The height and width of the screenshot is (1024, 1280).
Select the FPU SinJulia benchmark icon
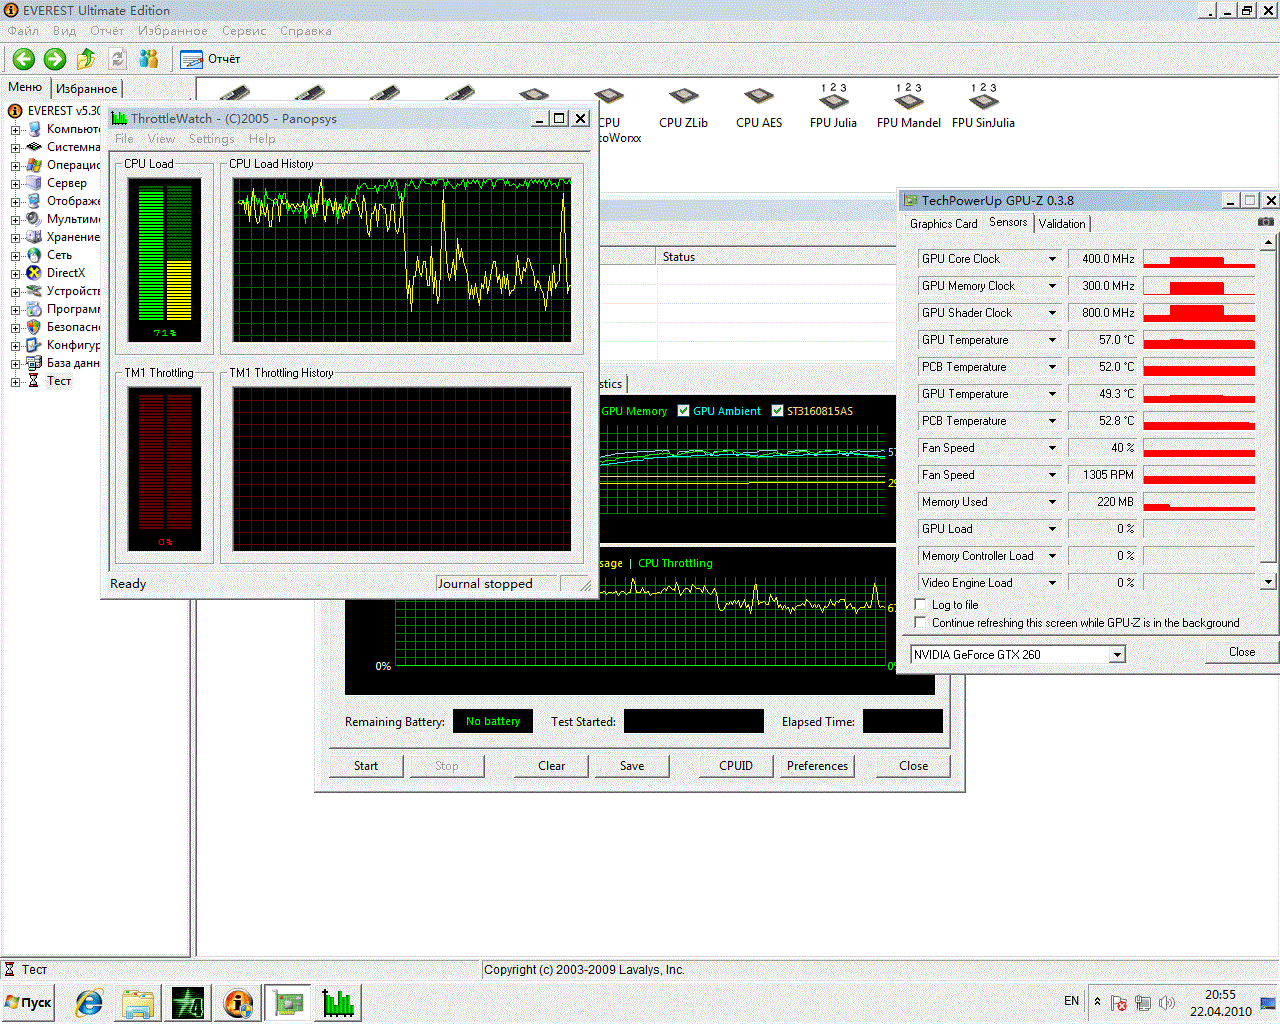pos(983,106)
